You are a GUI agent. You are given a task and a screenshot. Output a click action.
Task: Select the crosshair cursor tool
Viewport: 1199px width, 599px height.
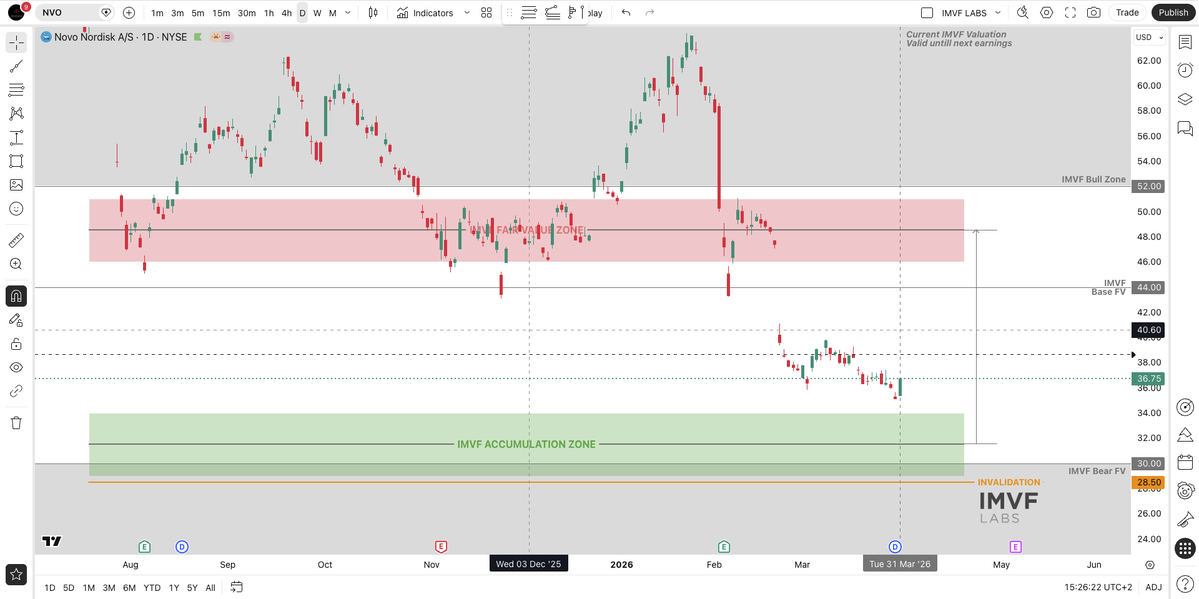16,43
